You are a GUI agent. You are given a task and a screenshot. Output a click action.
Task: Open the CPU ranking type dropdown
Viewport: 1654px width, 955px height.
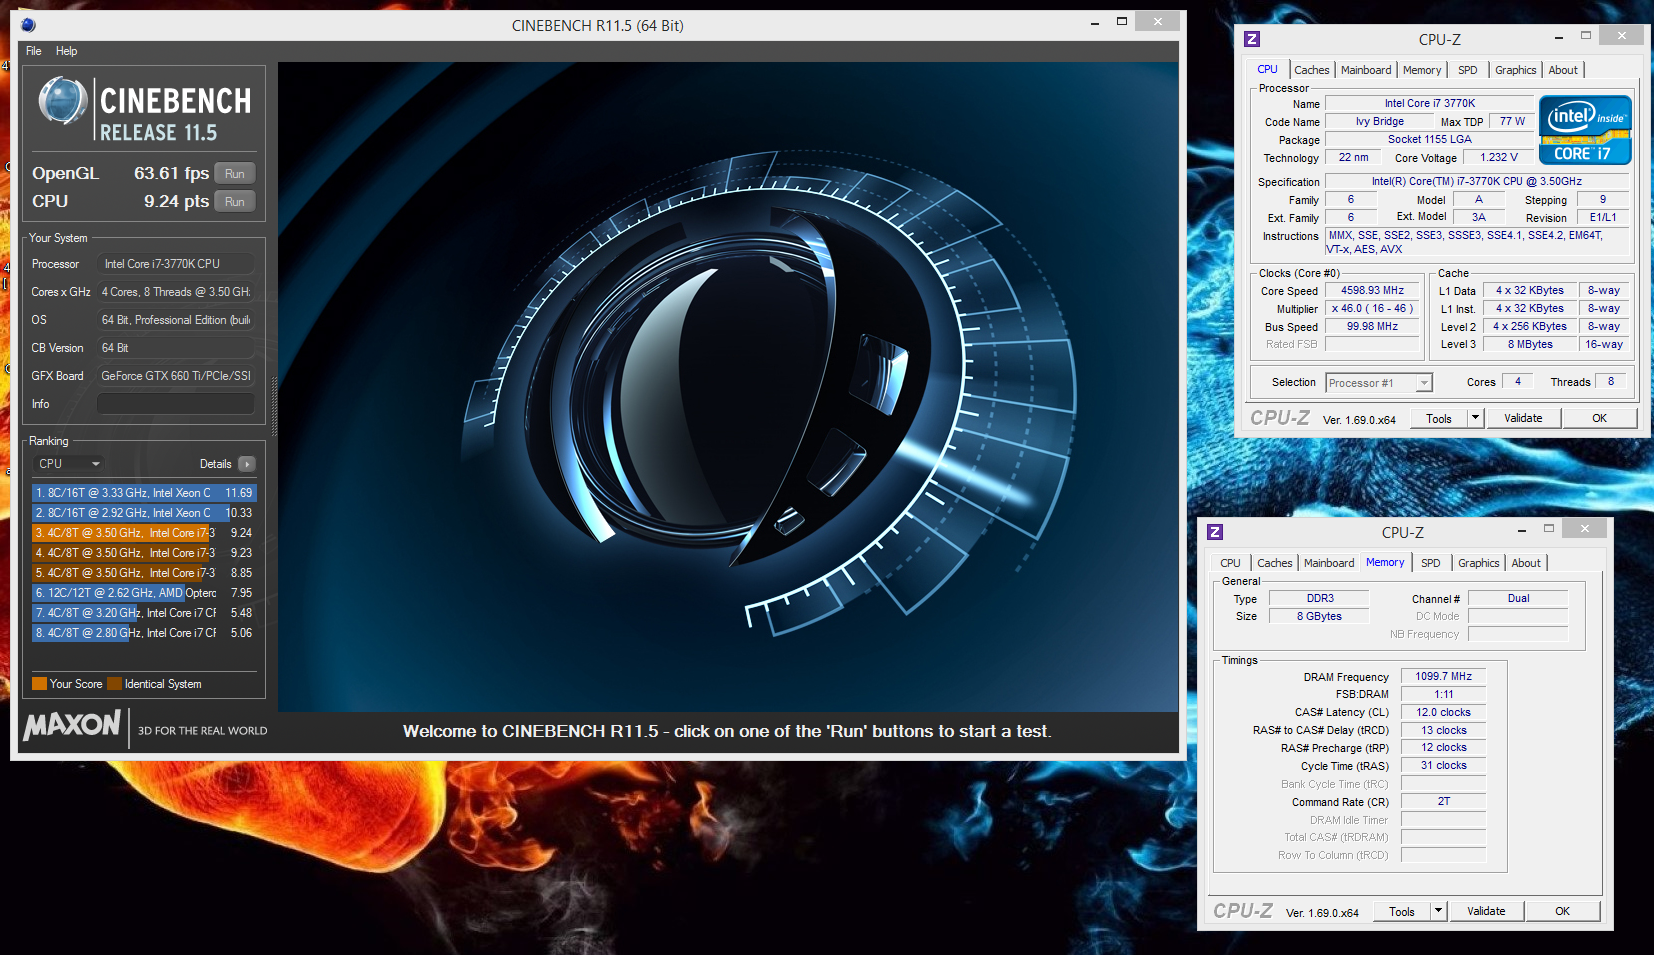tap(69, 464)
